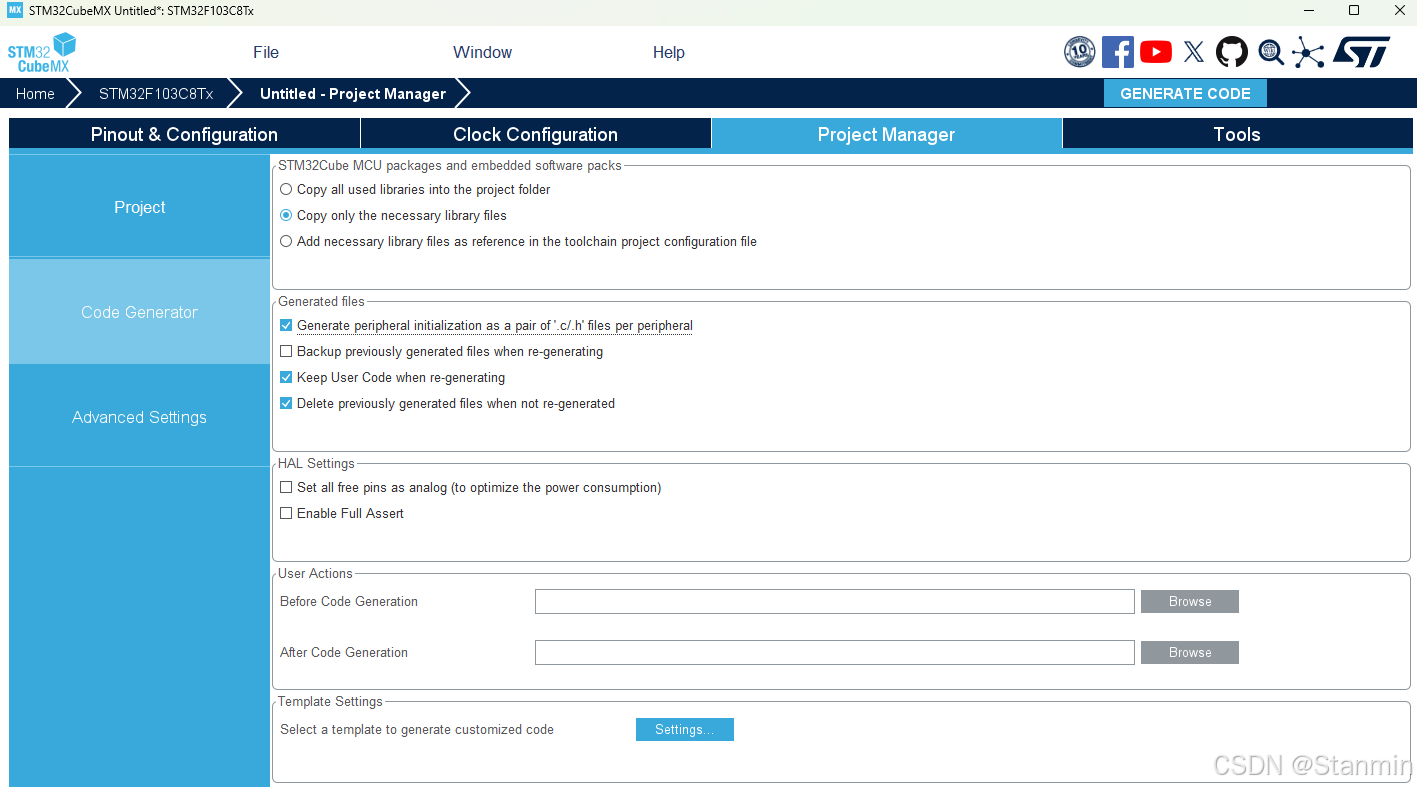Open the File menu
This screenshot has width=1417, height=791.
coord(266,52)
